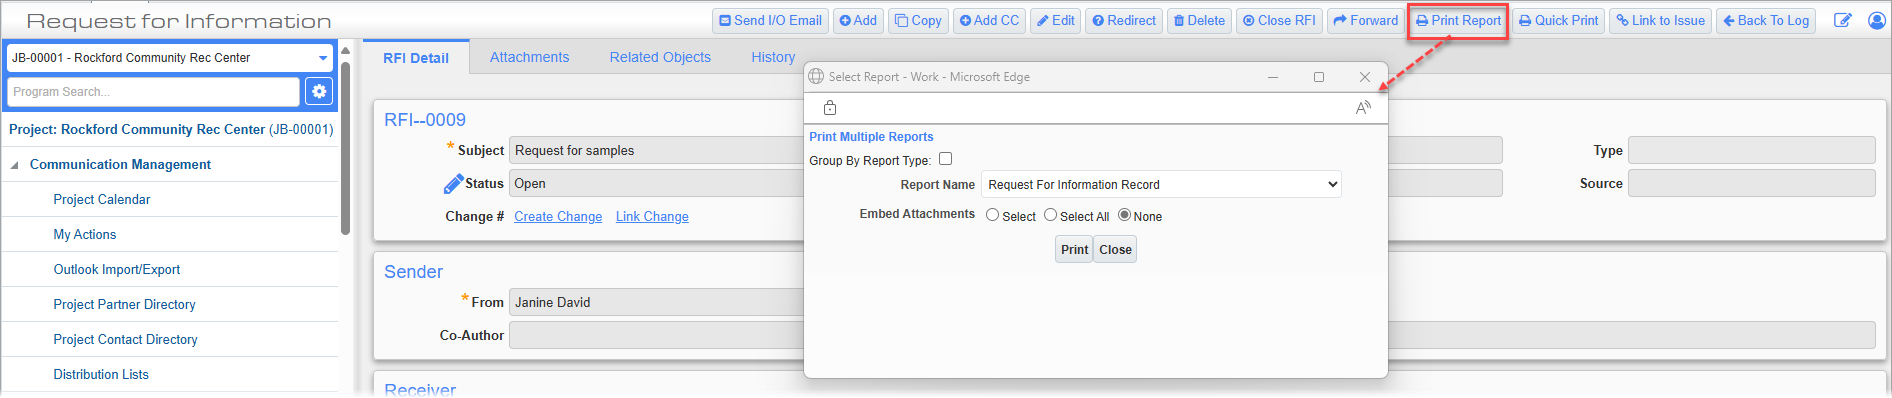Collapse the Communication Management tree node
Screen dimensions: 1892x398
pos(15,165)
